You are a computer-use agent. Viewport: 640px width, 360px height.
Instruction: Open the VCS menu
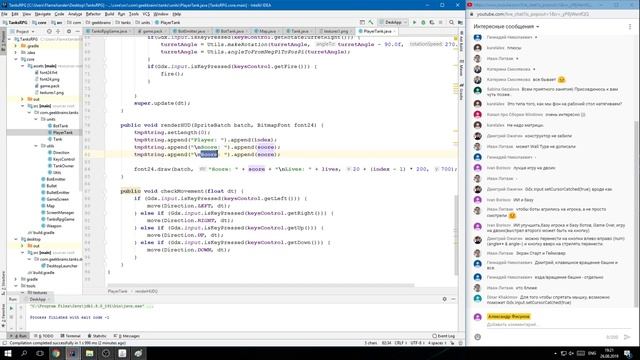146,14
